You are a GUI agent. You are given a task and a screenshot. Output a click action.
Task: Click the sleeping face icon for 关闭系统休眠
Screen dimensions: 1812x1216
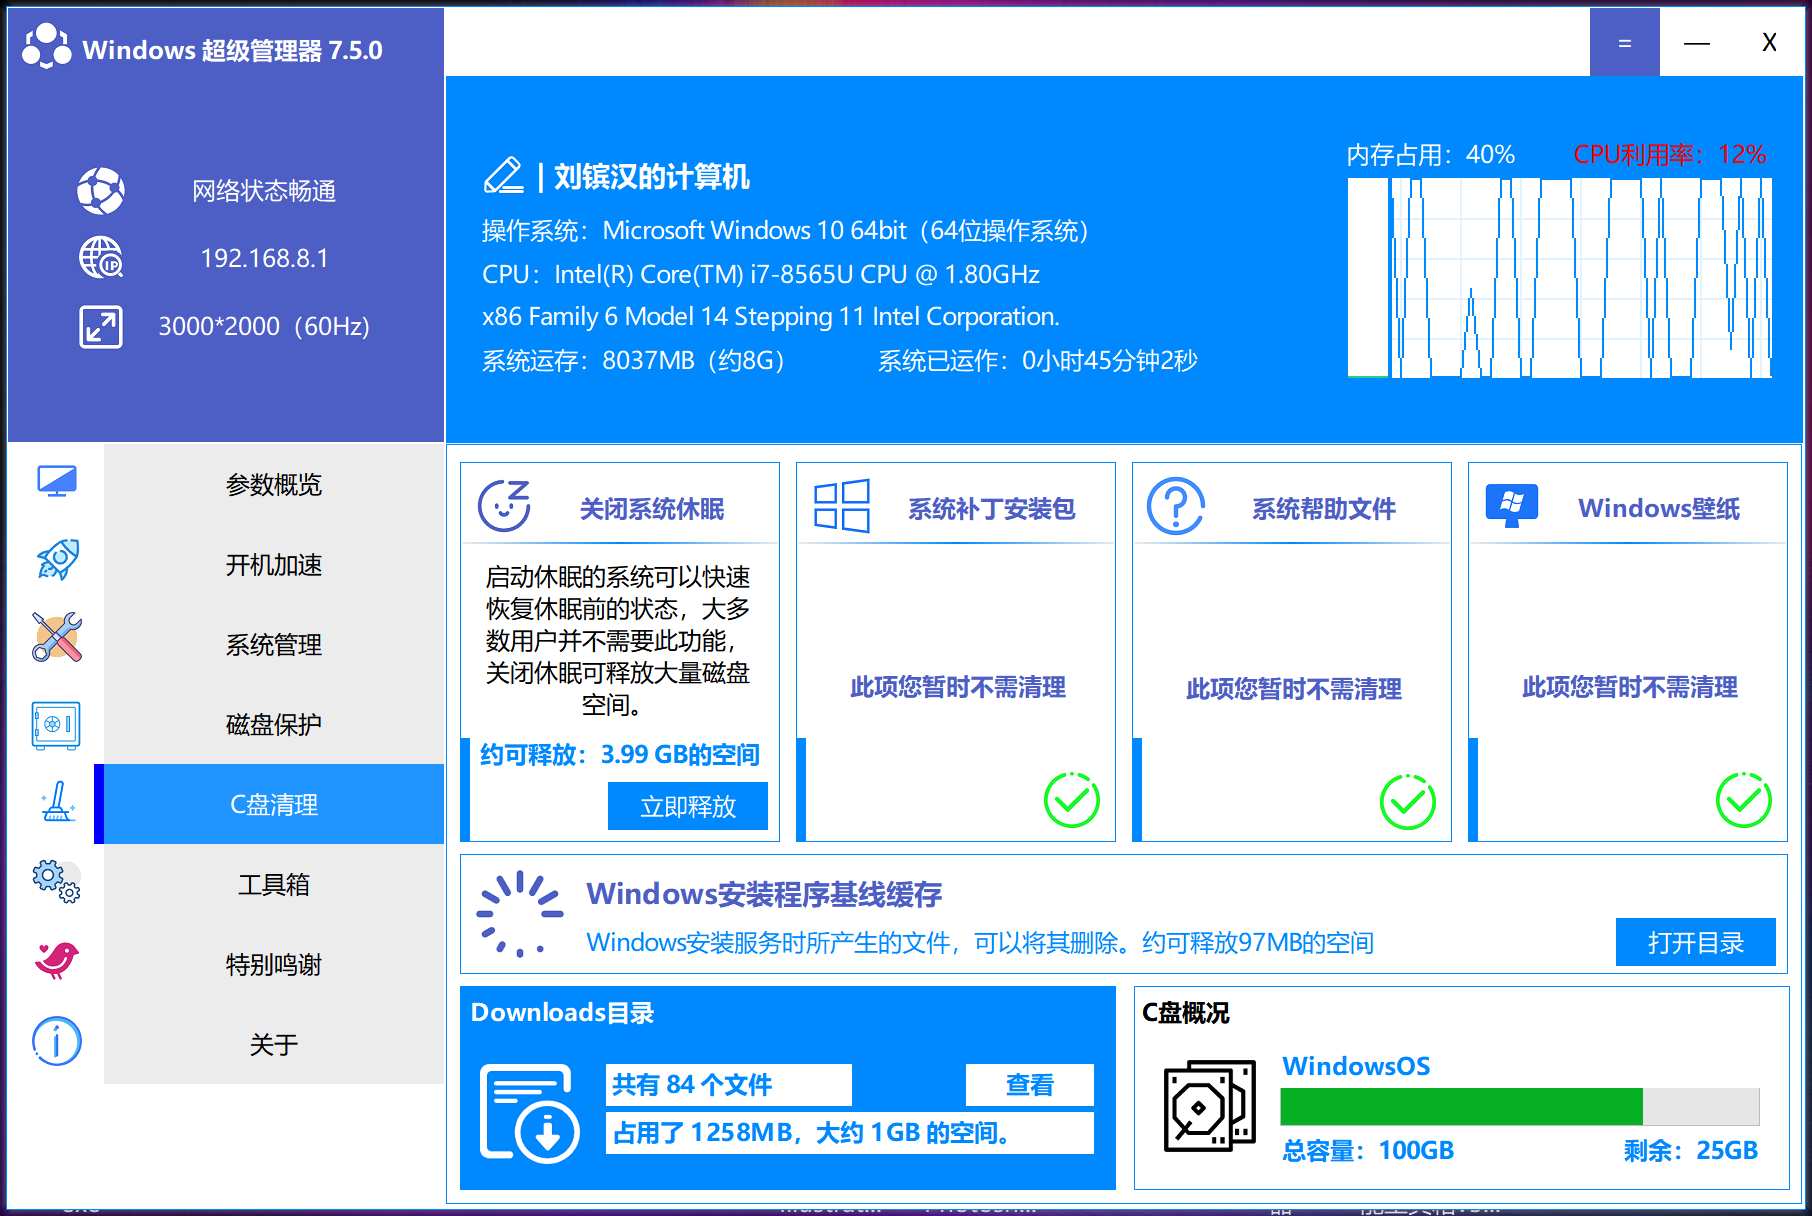pos(504,506)
